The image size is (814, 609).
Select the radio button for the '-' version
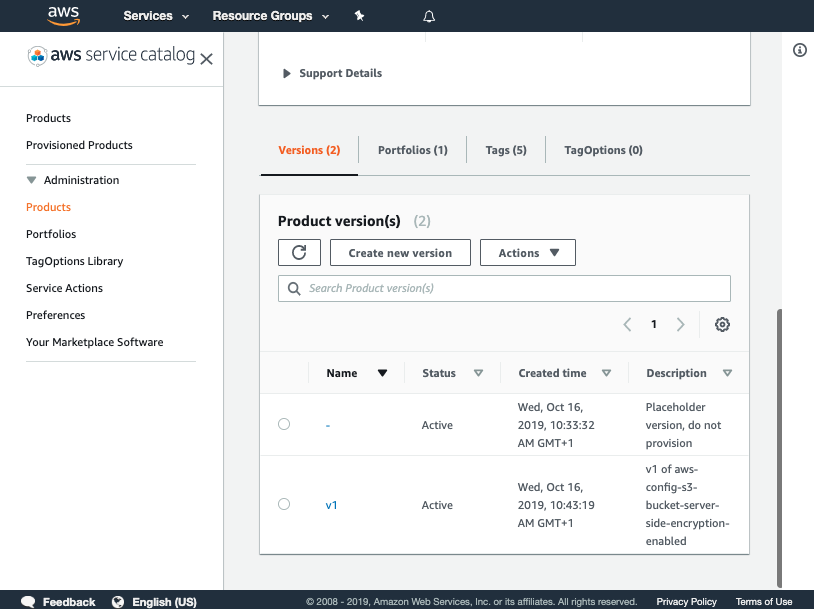pyautogui.click(x=284, y=424)
